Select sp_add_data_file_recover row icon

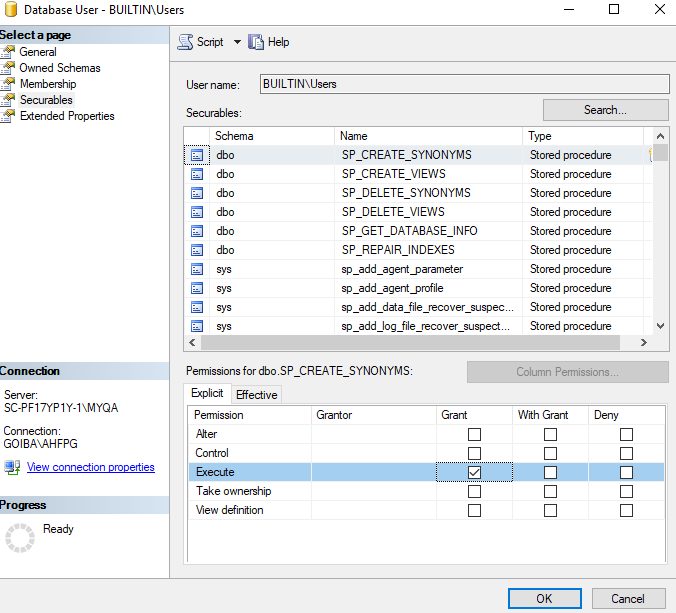(197, 307)
